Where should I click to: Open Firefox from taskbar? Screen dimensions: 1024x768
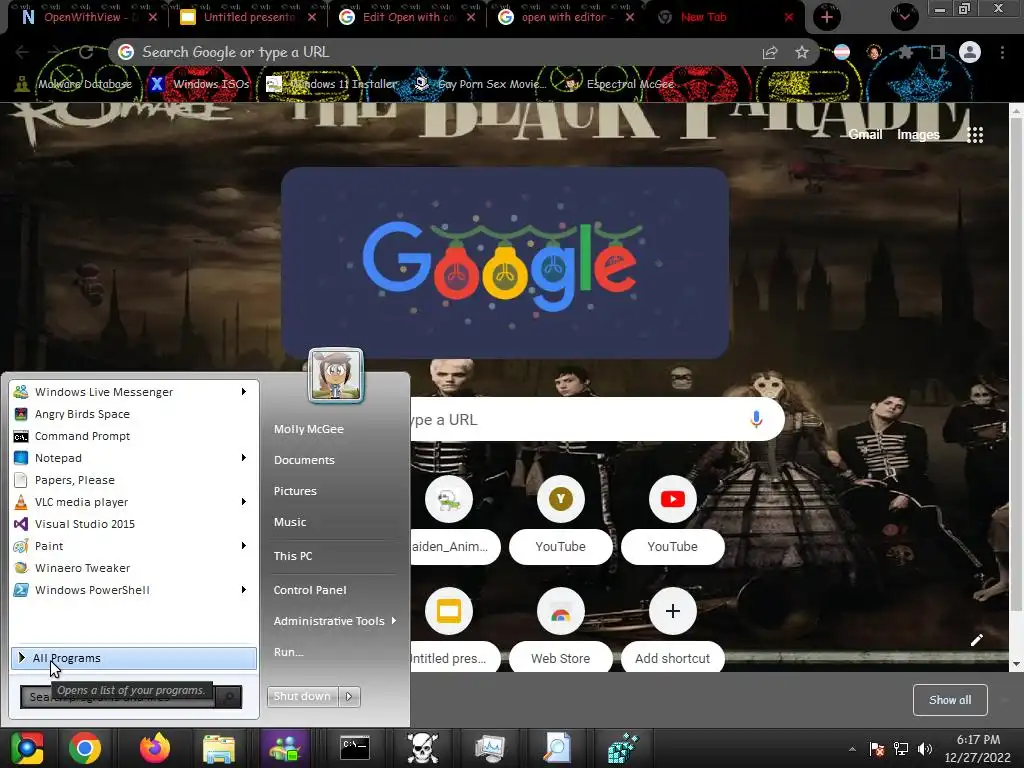[155, 748]
